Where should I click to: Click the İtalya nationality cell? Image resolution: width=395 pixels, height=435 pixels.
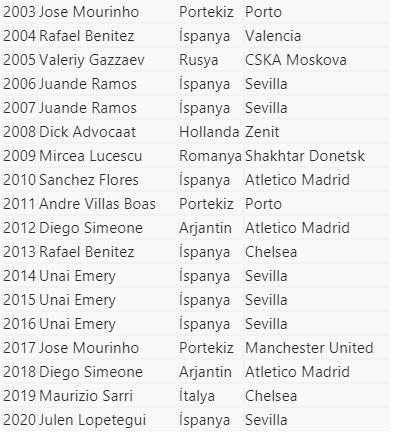[197, 396]
